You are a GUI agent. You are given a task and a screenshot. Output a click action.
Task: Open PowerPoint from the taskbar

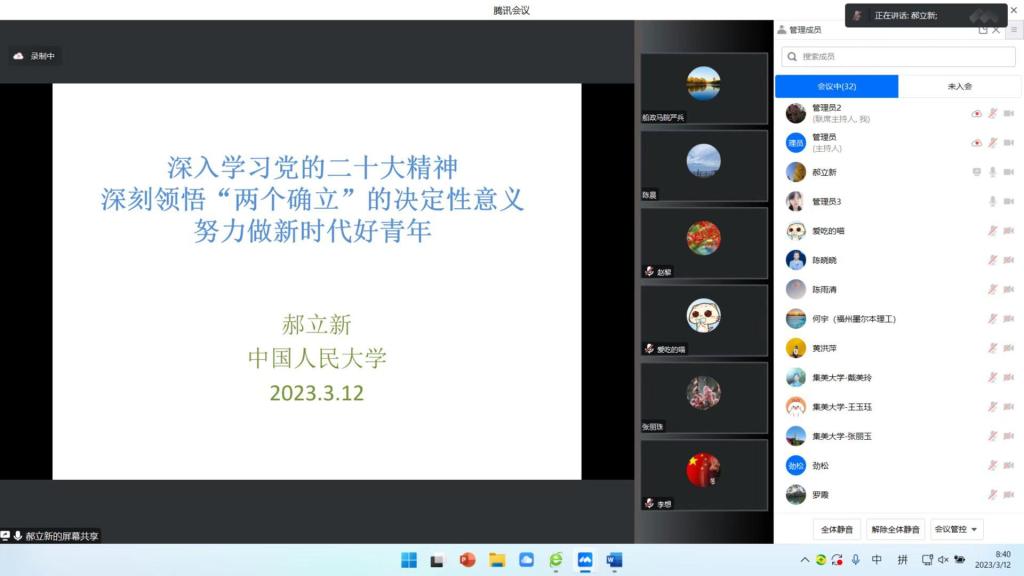(467, 562)
